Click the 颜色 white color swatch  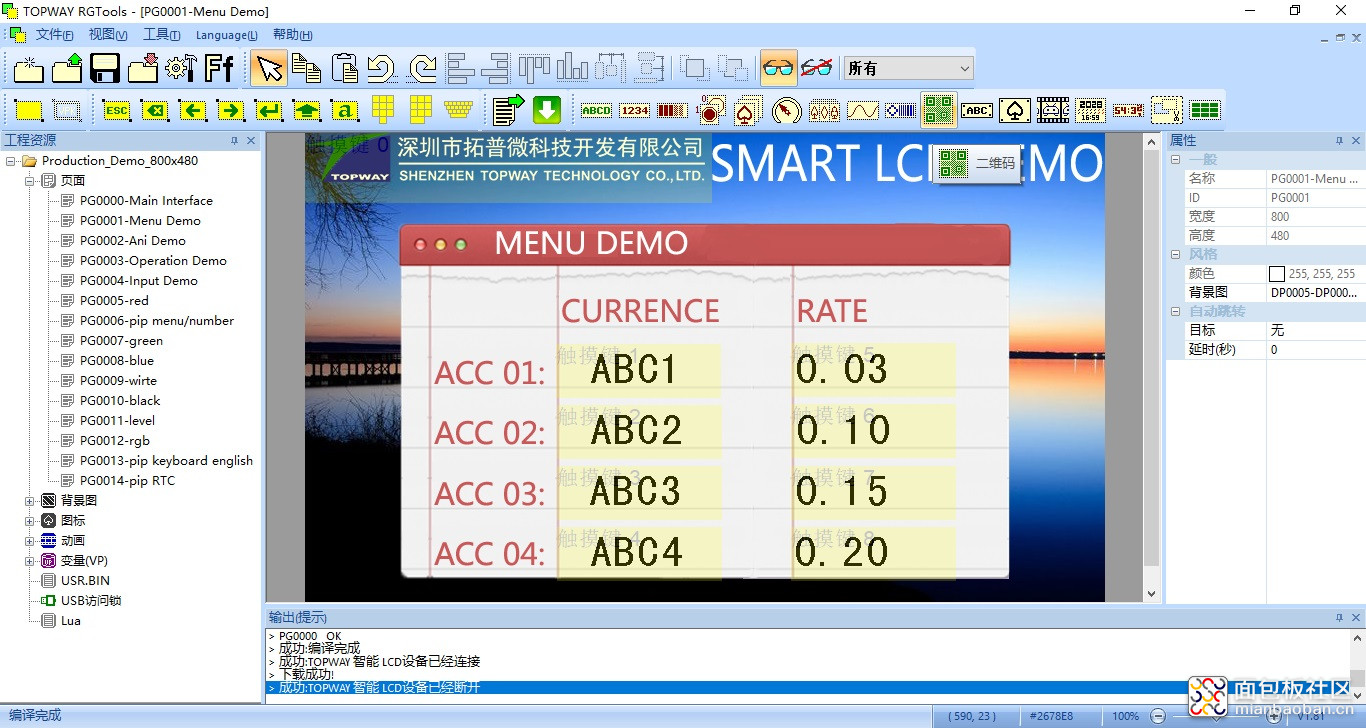pyautogui.click(x=1276, y=274)
